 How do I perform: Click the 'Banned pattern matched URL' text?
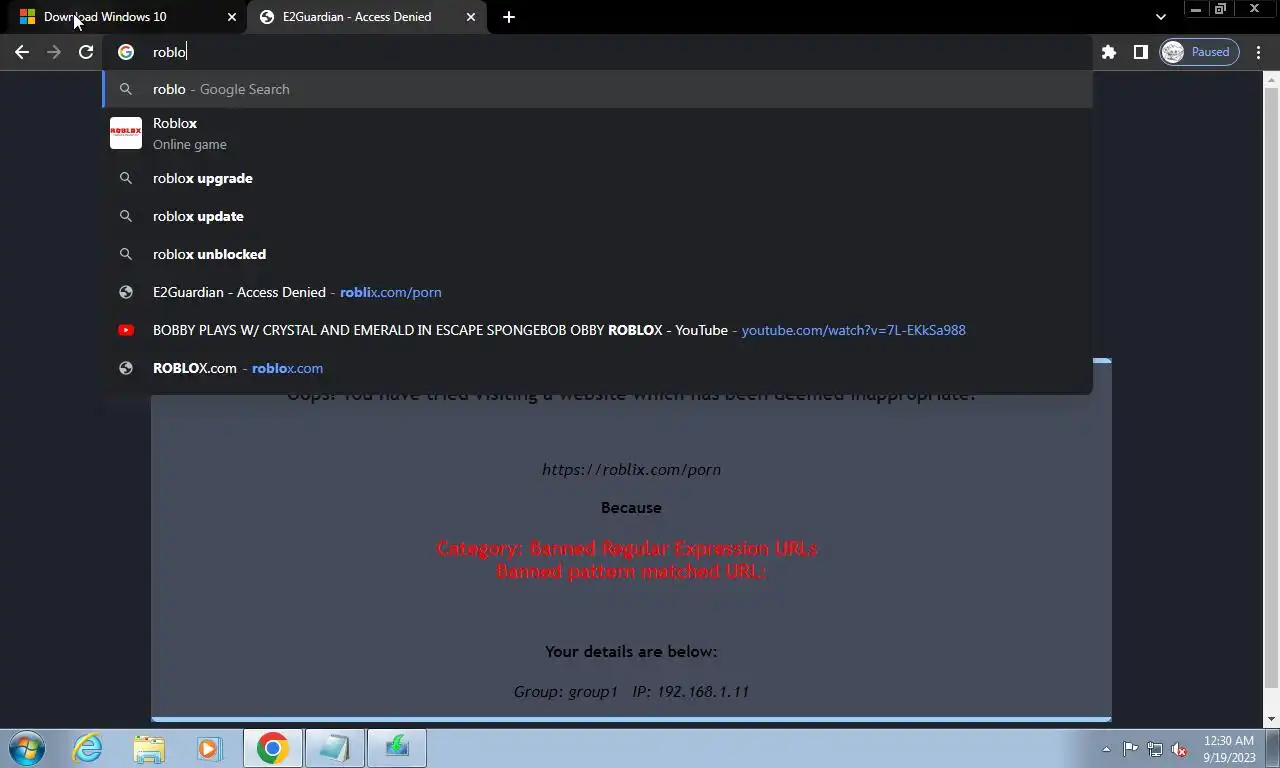click(631, 572)
